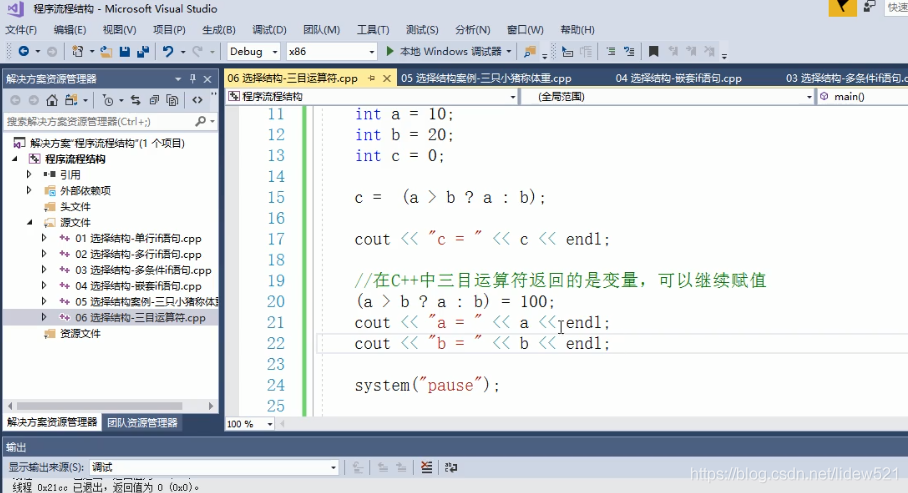Image resolution: width=908 pixels, height=493 pixels.
Task: Toggle bookmark with the bookmark icon
Action: pos(653,52)
